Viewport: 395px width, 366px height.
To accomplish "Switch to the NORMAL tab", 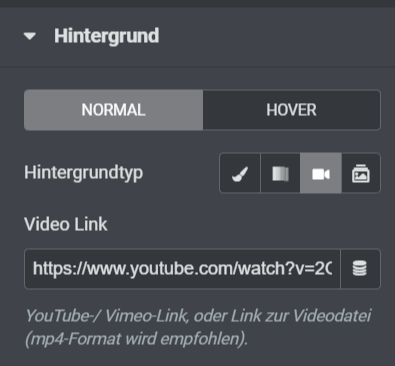I will pyautogui.click(x=113, y=110).
